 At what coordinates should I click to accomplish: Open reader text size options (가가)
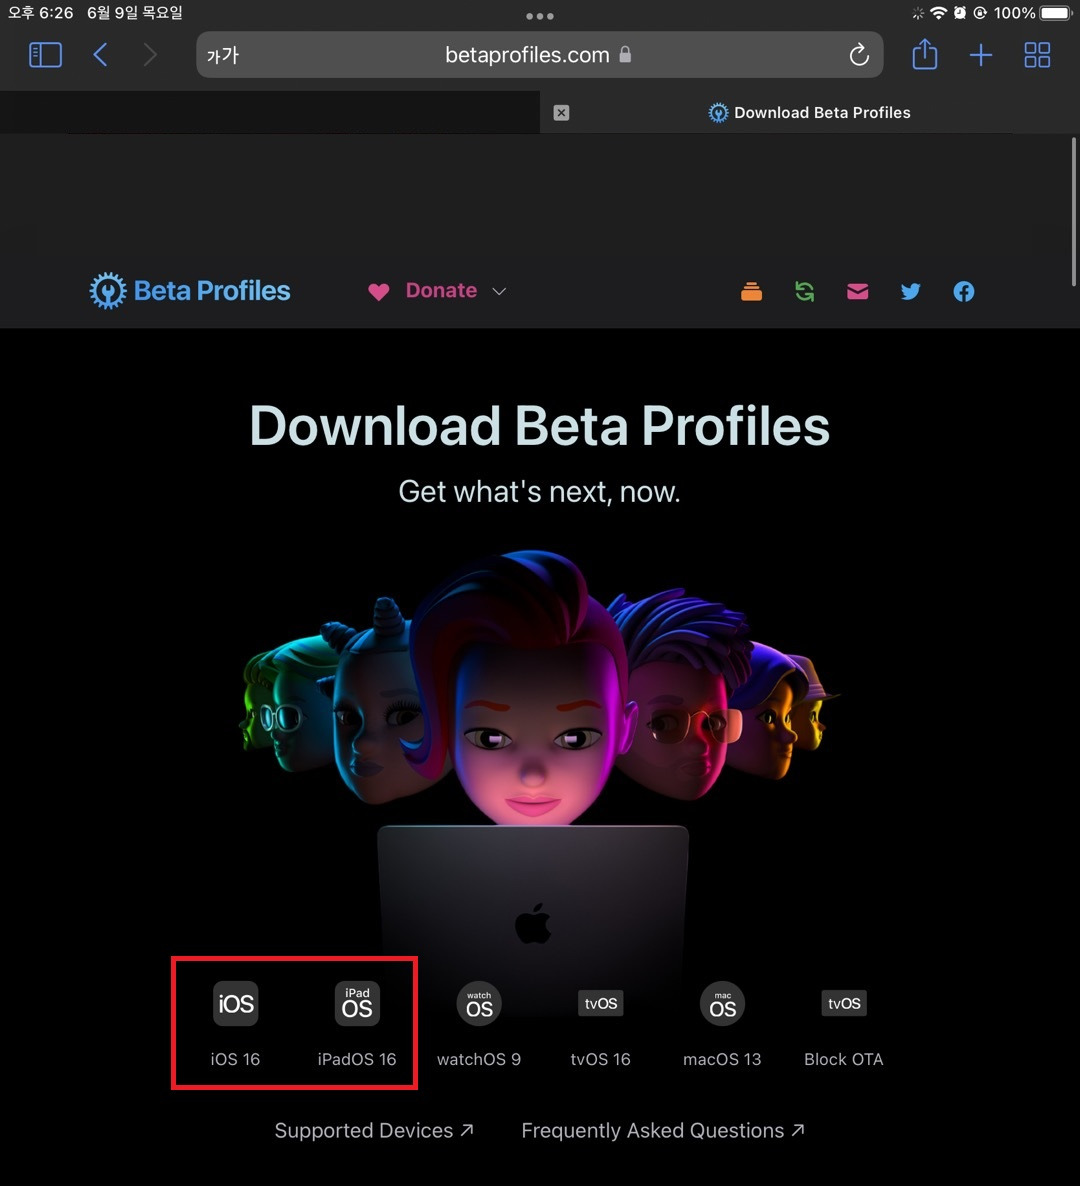tap(222, 55)
